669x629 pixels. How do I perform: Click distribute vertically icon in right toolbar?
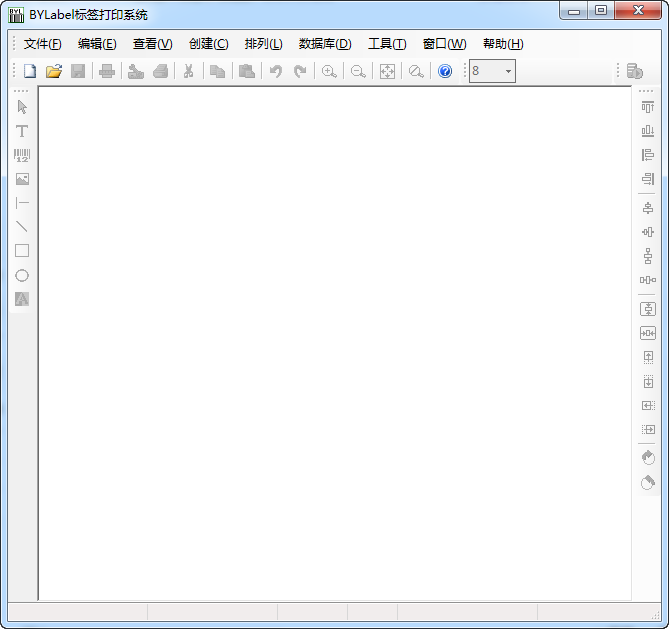click(x=648, y=256)
